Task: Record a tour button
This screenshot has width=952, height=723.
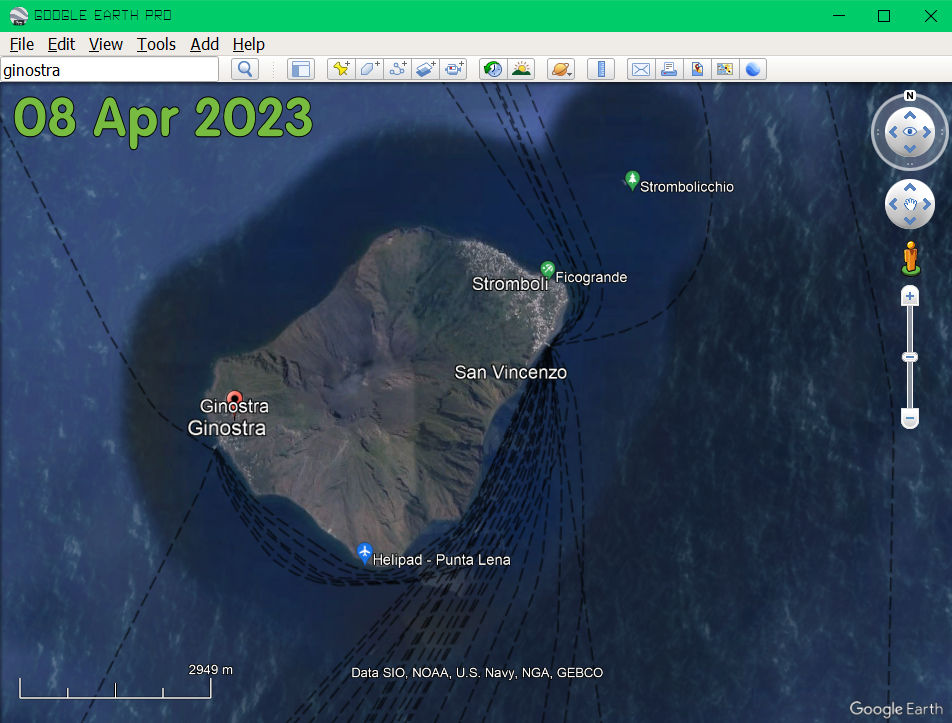Action: (454, 69)
